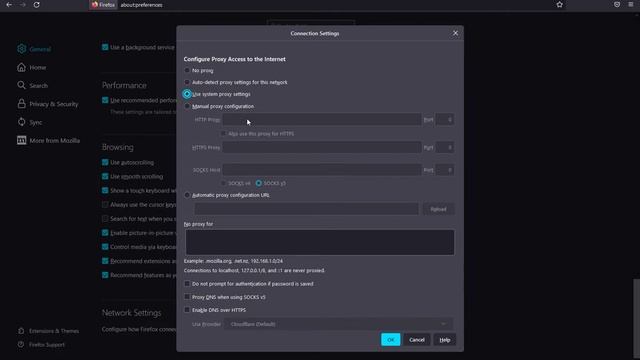Viewport: 640px width, 360px height.
Task: Click the HTTP Proxy port field
Action: [x=444, y=120]
